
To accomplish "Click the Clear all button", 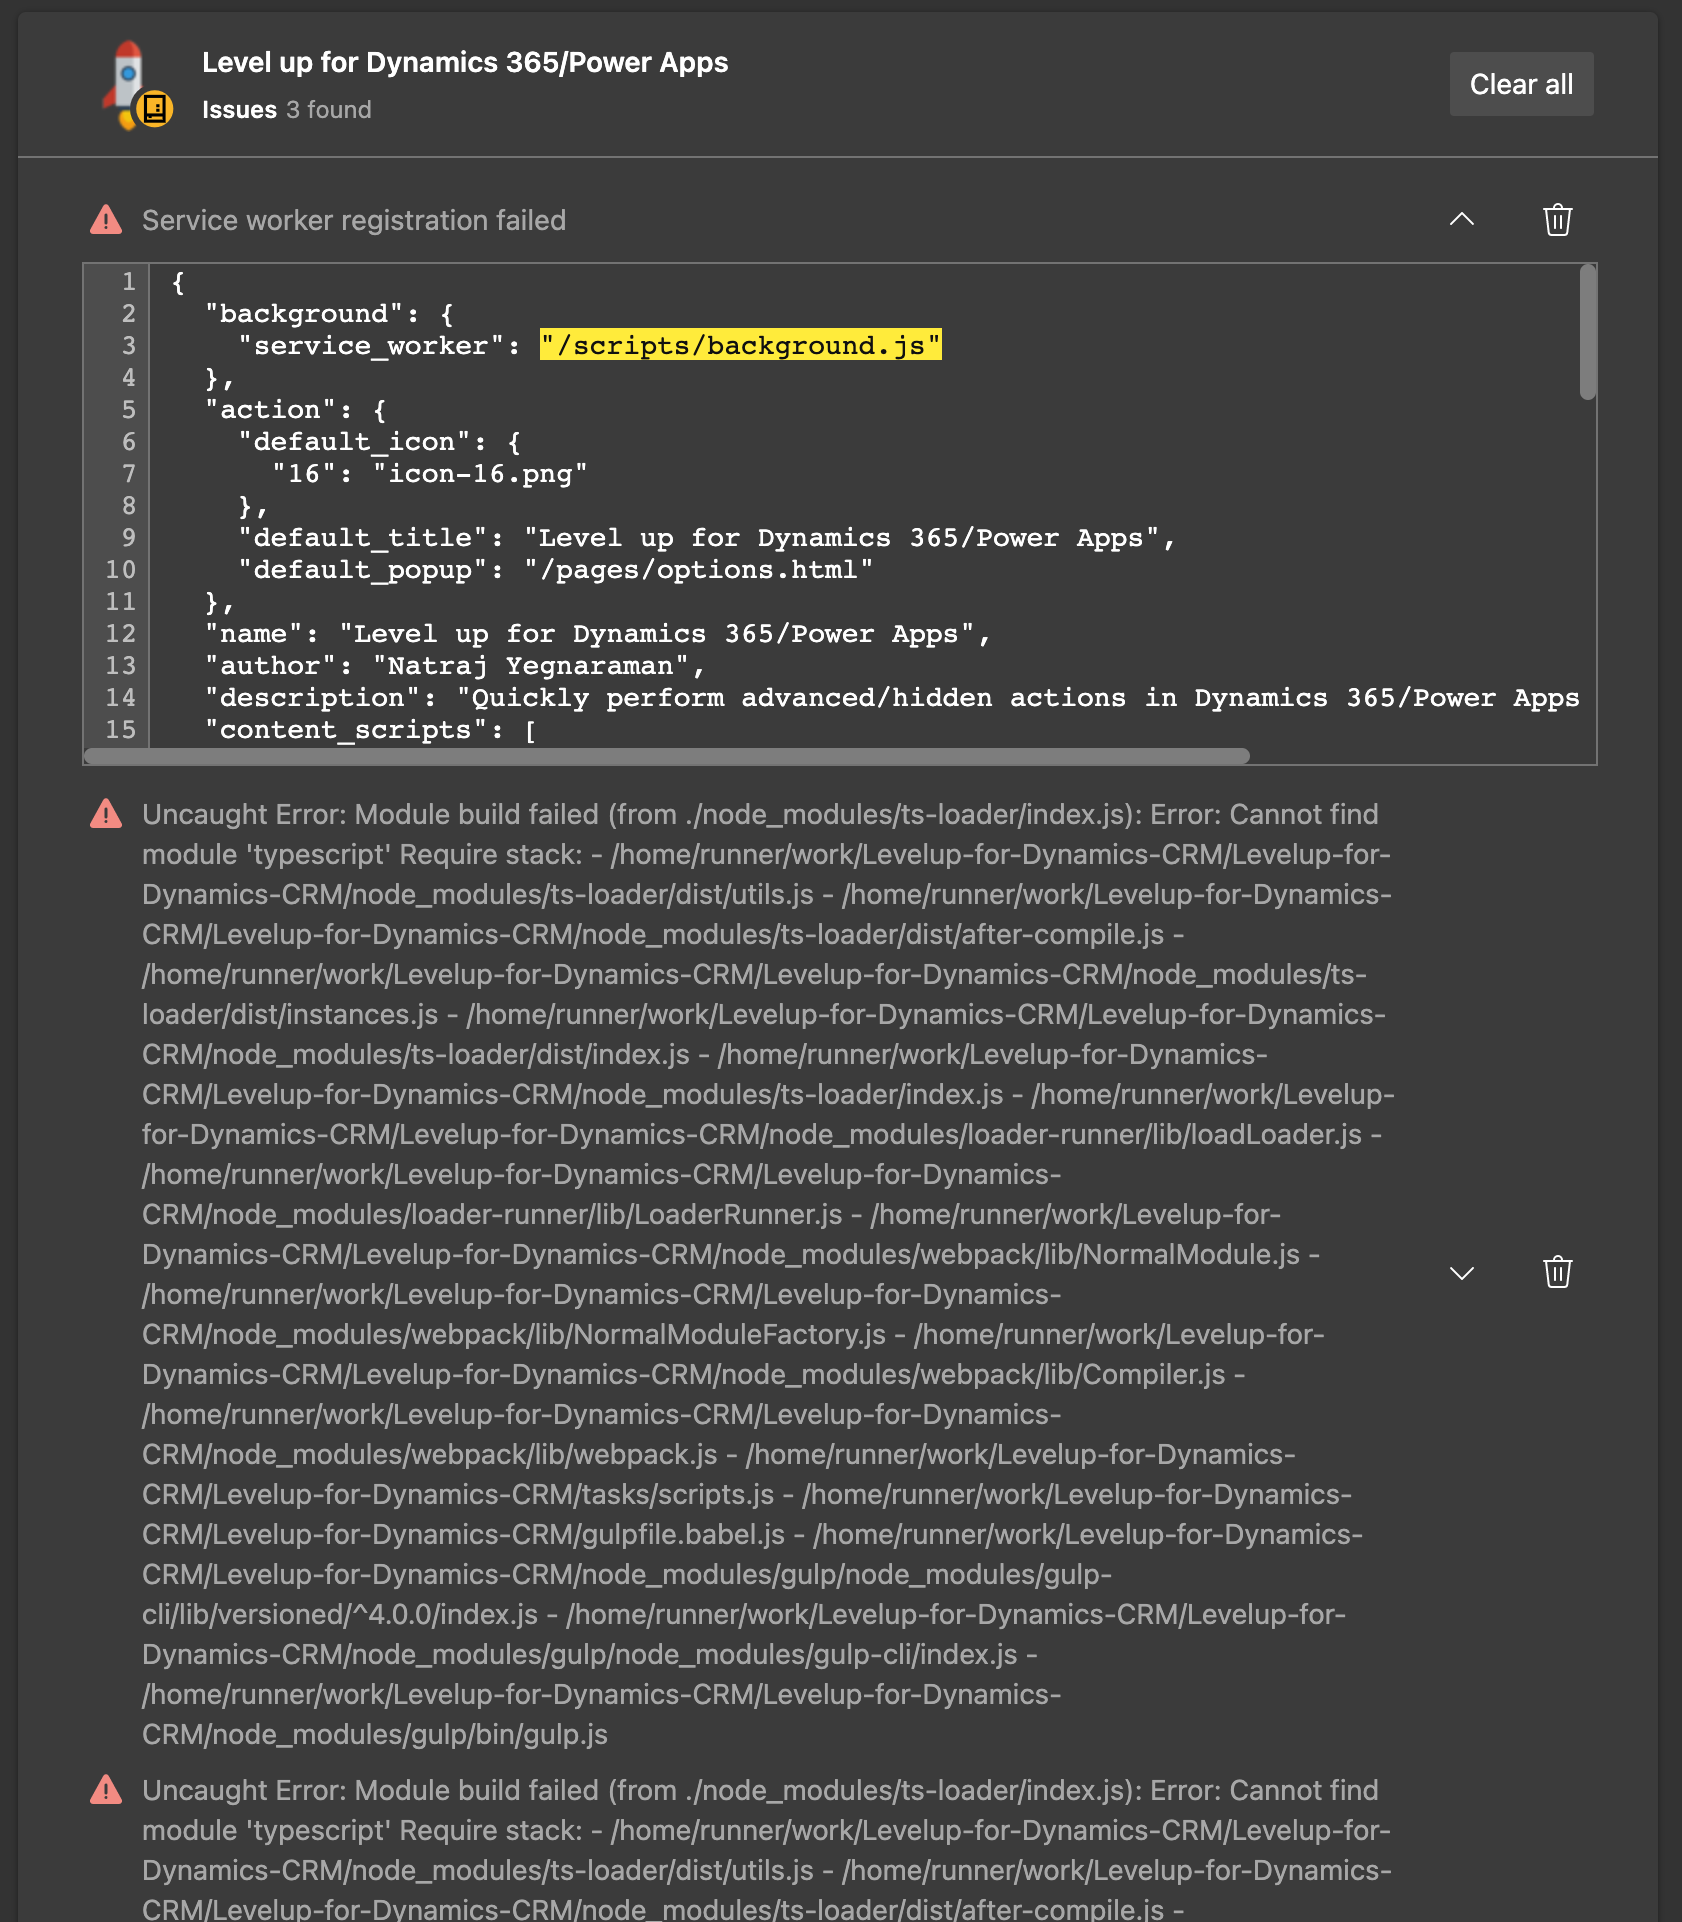I will click(1521, 84).
